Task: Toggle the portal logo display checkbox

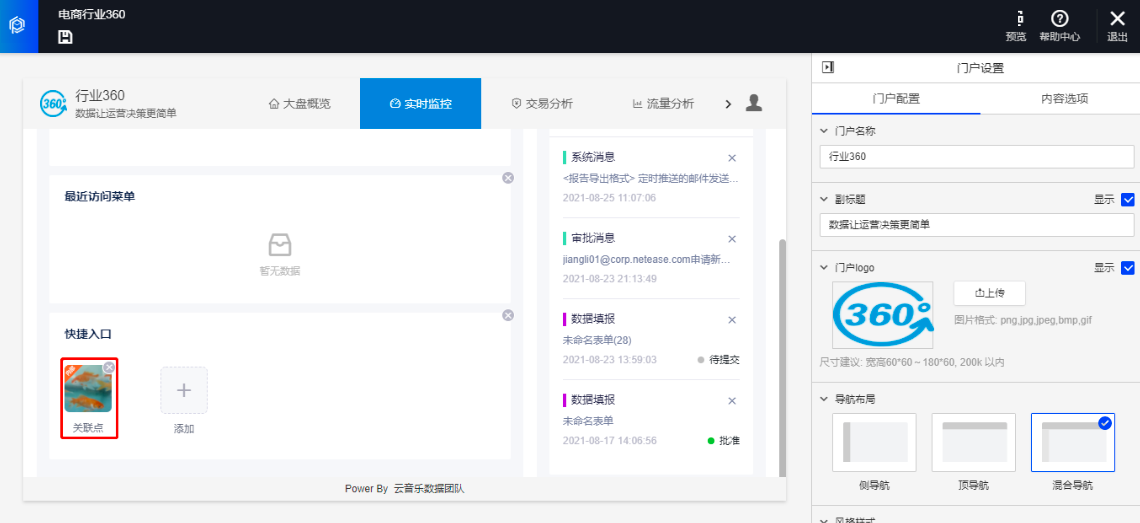Action: (1128, 268)
